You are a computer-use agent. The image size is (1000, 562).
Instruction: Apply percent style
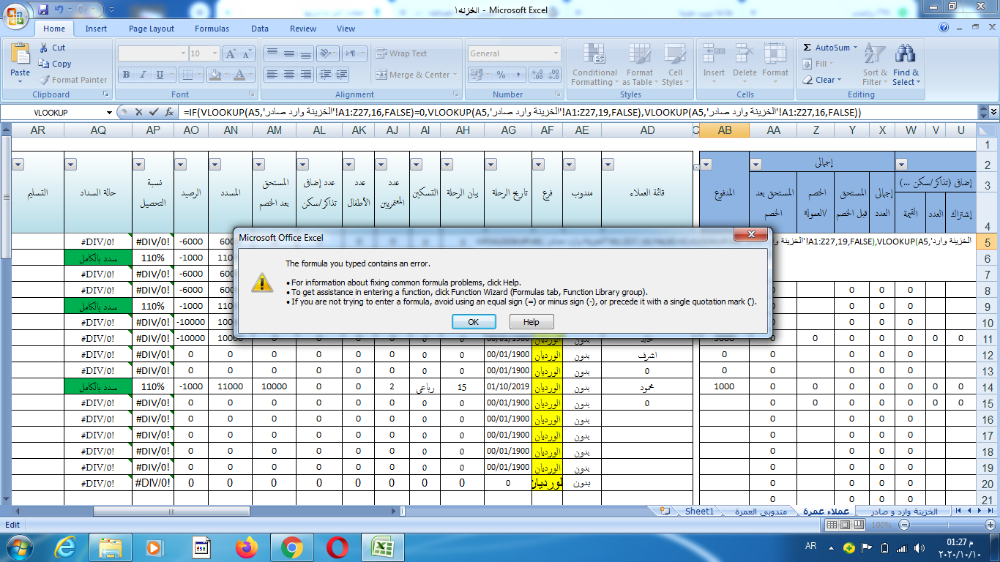501,75
